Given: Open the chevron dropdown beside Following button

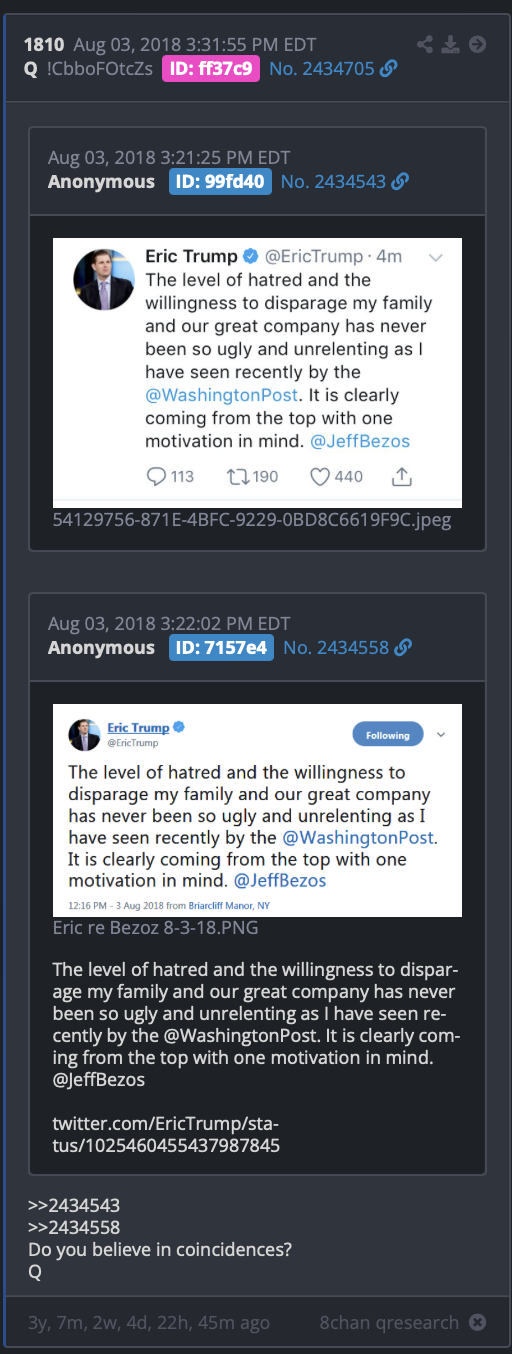Looking at the screenshot, I should click(x=441, y=735).
